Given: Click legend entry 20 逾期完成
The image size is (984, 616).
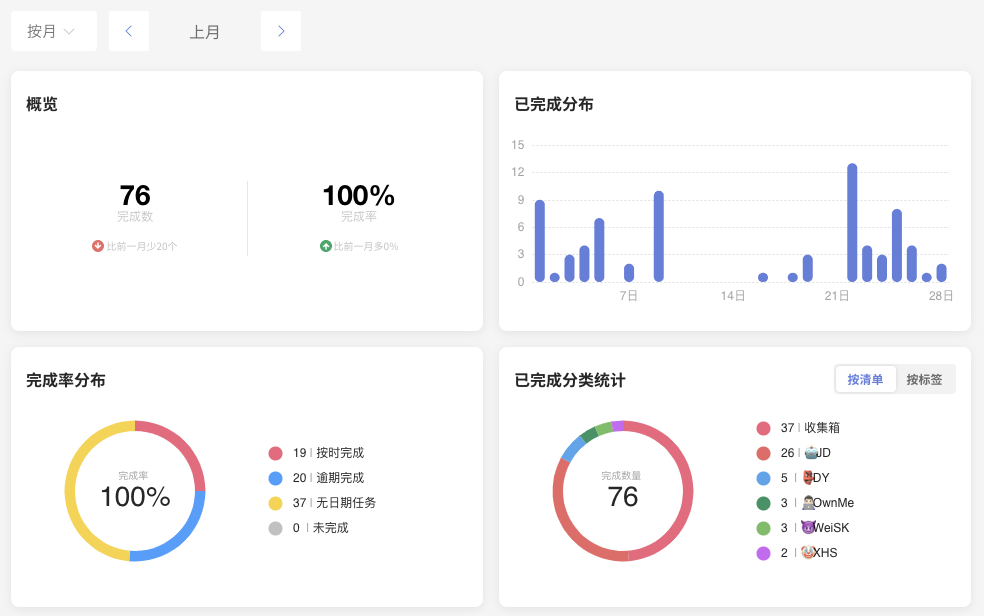Looking at the screenshot, I should pos(328,478).
